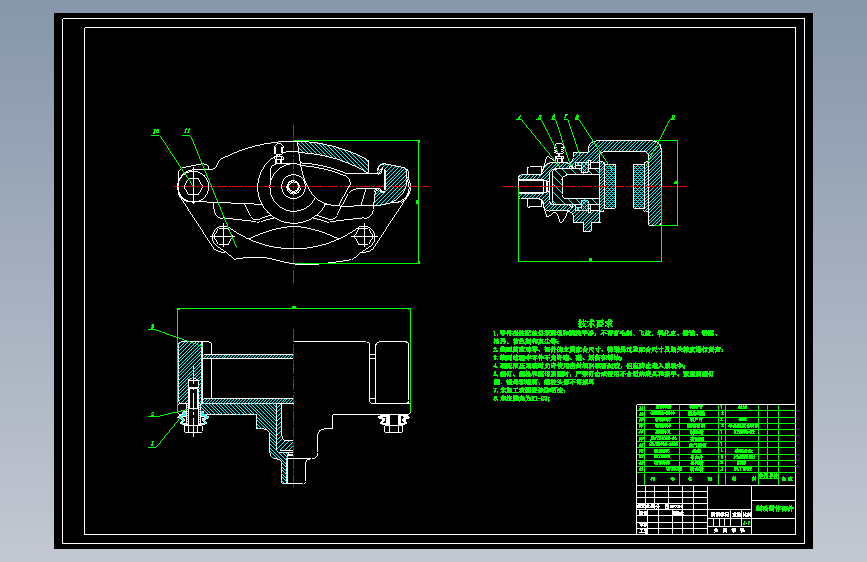Click the 技术要求 heading text

point(595,323)
